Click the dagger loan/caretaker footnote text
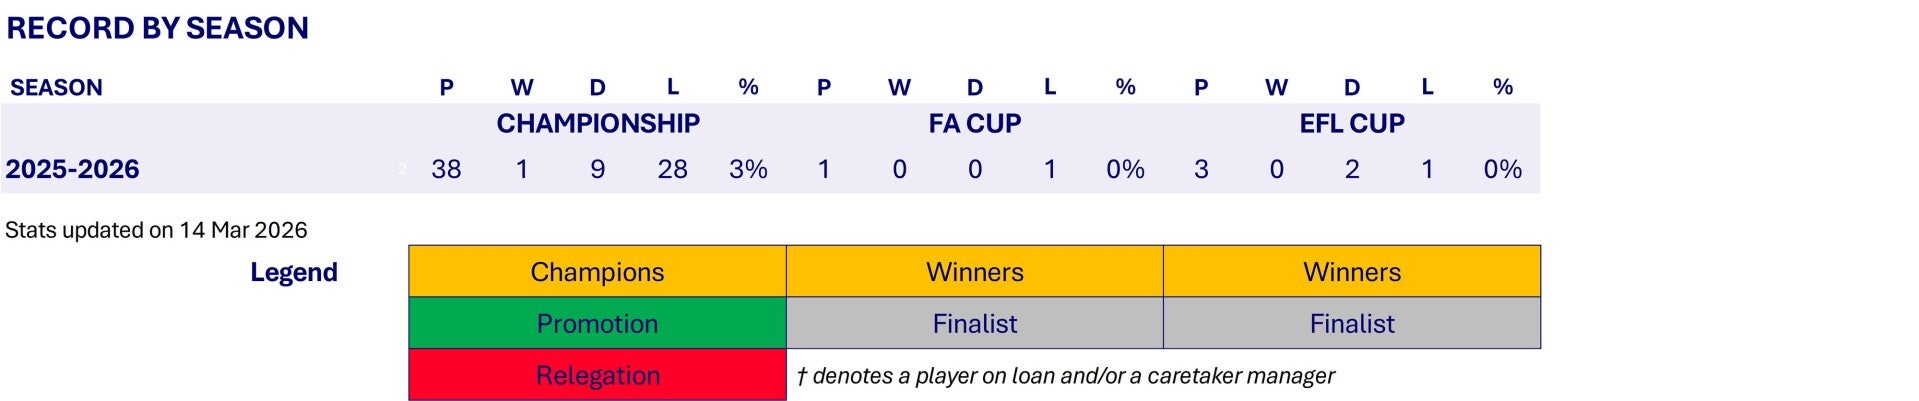Screen dimensions: 1919x401 pyautogui.click(x=1065, y=376)
